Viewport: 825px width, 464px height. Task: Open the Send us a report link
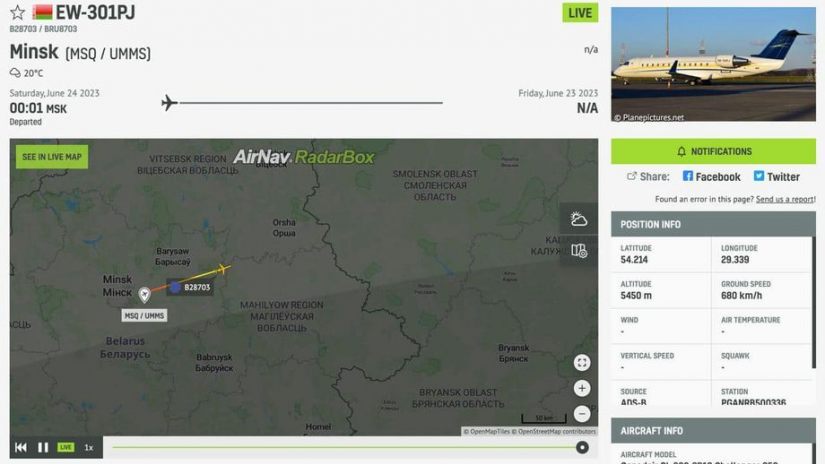784,199
